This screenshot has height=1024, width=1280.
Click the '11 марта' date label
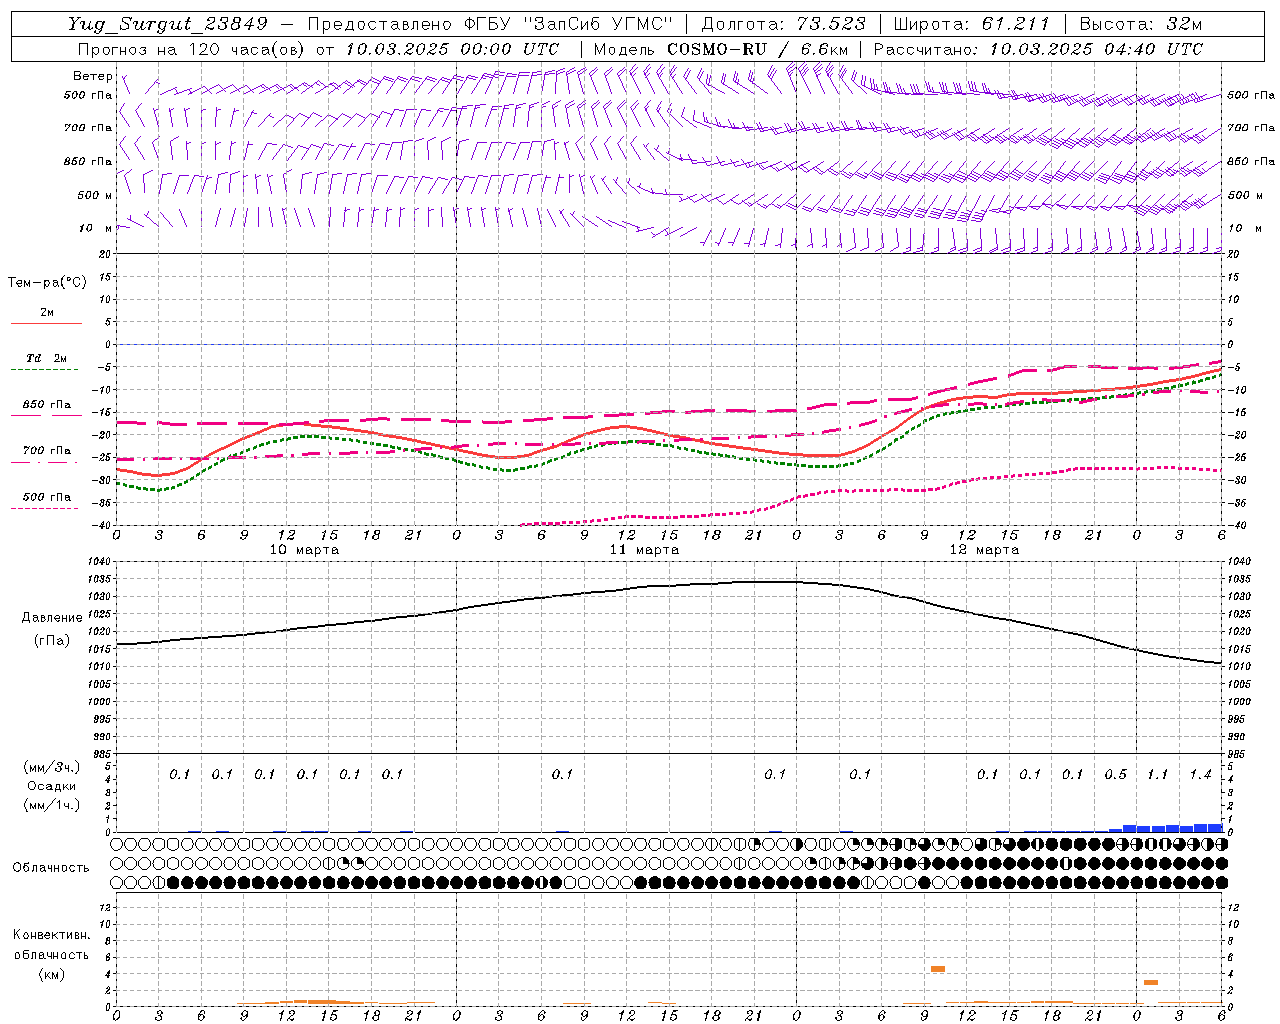(644, 550)
